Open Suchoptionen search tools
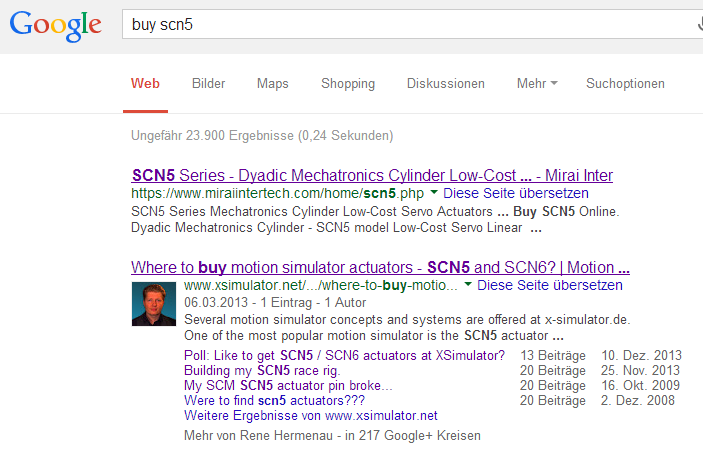 (625, 84)
